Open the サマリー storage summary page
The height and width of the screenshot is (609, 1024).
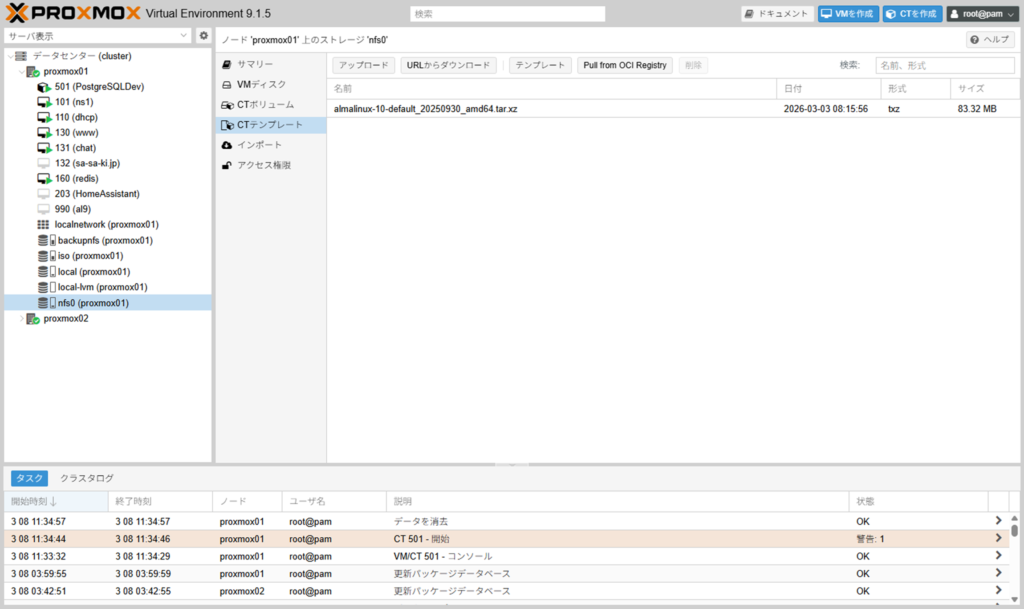(254, 64)
